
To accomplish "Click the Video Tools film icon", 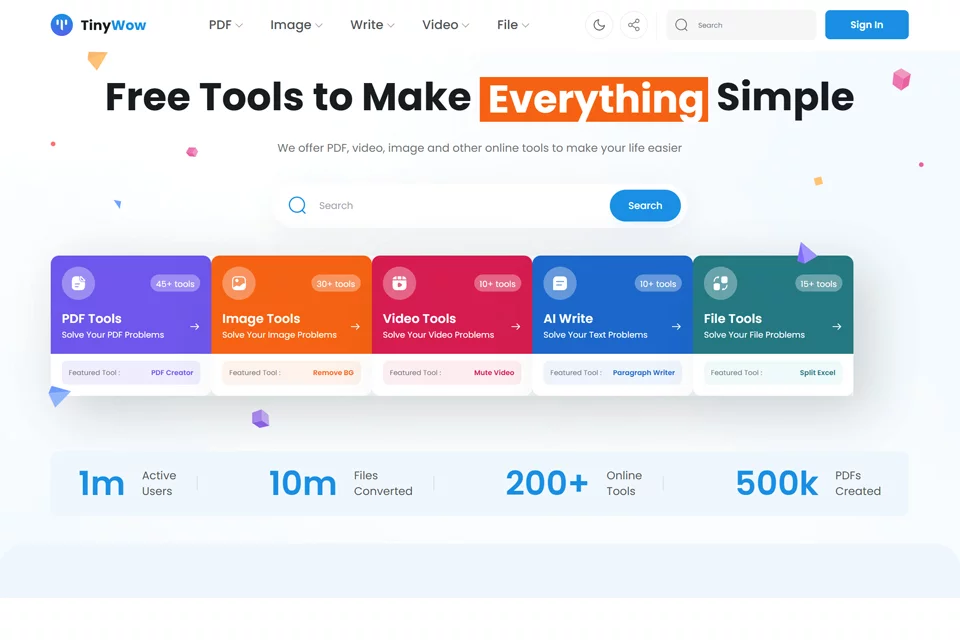I will [399, 284].
